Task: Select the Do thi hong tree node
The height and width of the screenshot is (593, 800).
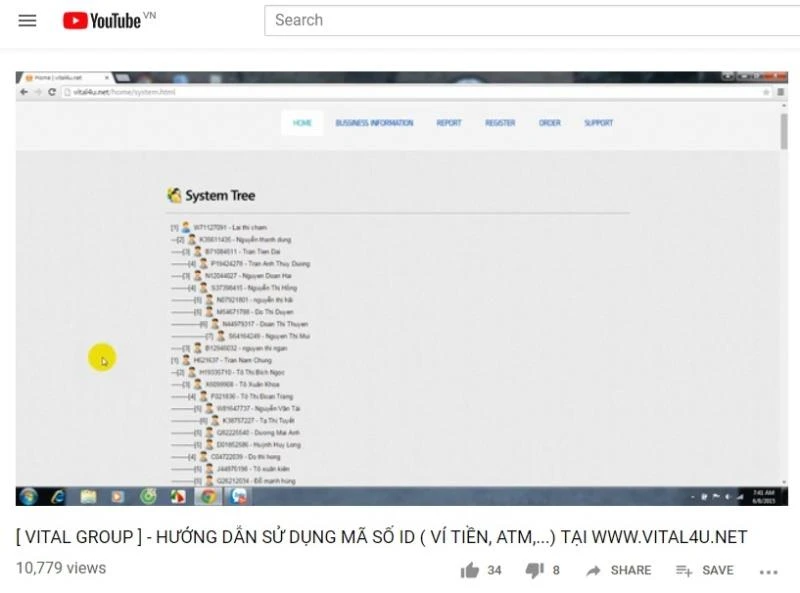Action: coord(245,457)
